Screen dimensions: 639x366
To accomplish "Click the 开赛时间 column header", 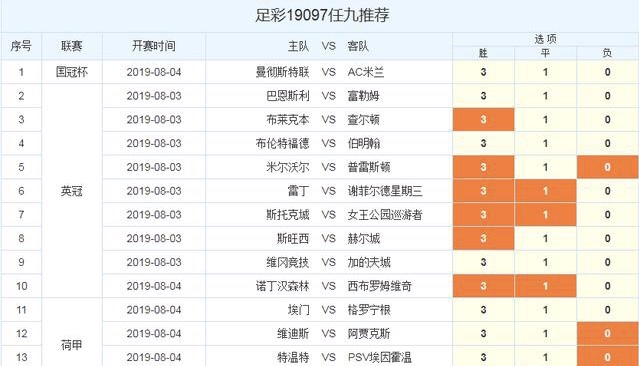I will [x=154, y=46].
